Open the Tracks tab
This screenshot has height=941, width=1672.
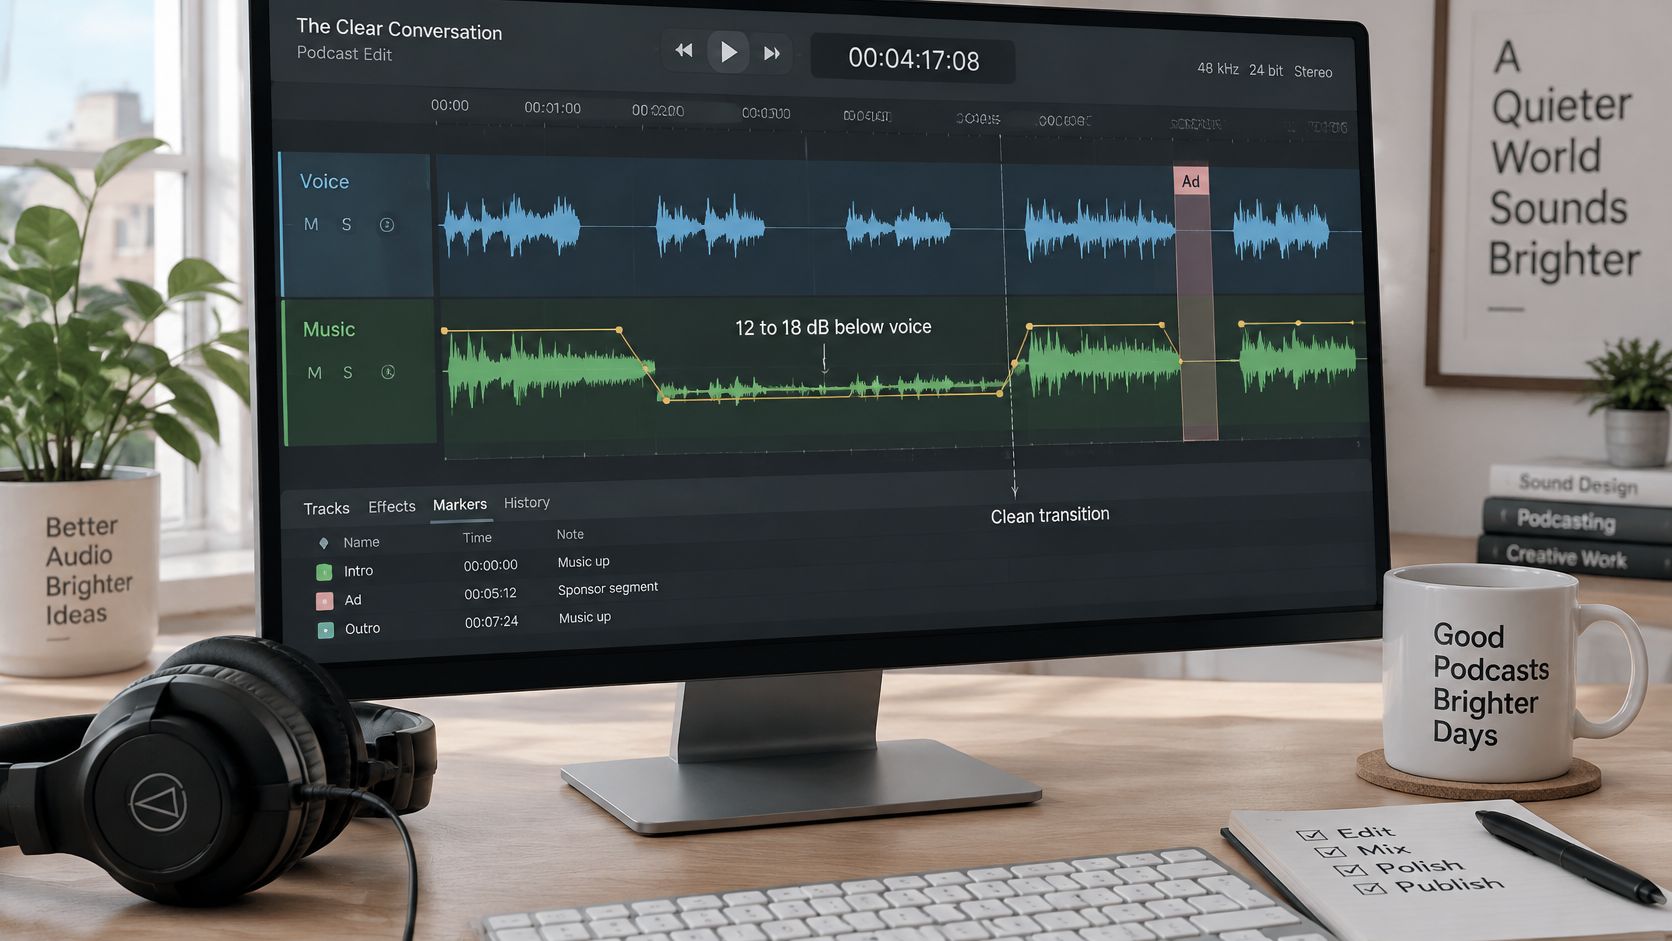point(326,508)
